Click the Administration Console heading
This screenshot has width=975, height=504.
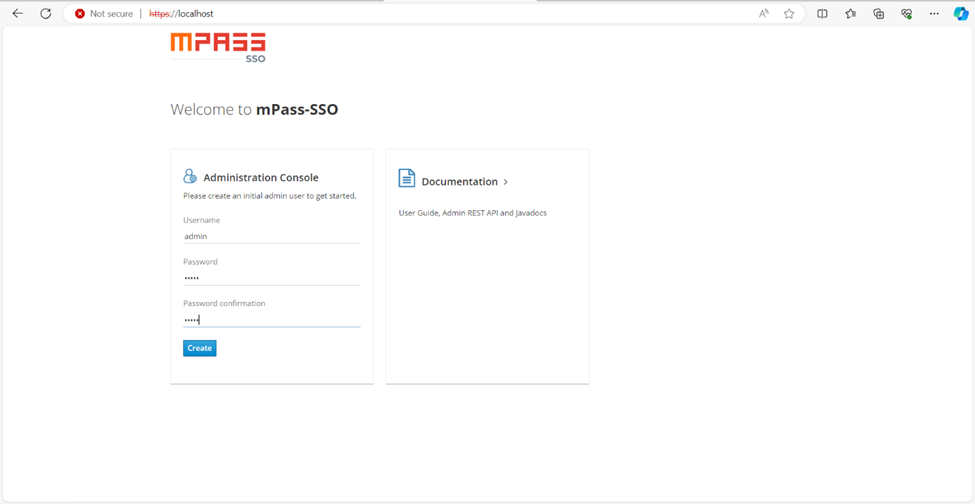pos(261,177)
